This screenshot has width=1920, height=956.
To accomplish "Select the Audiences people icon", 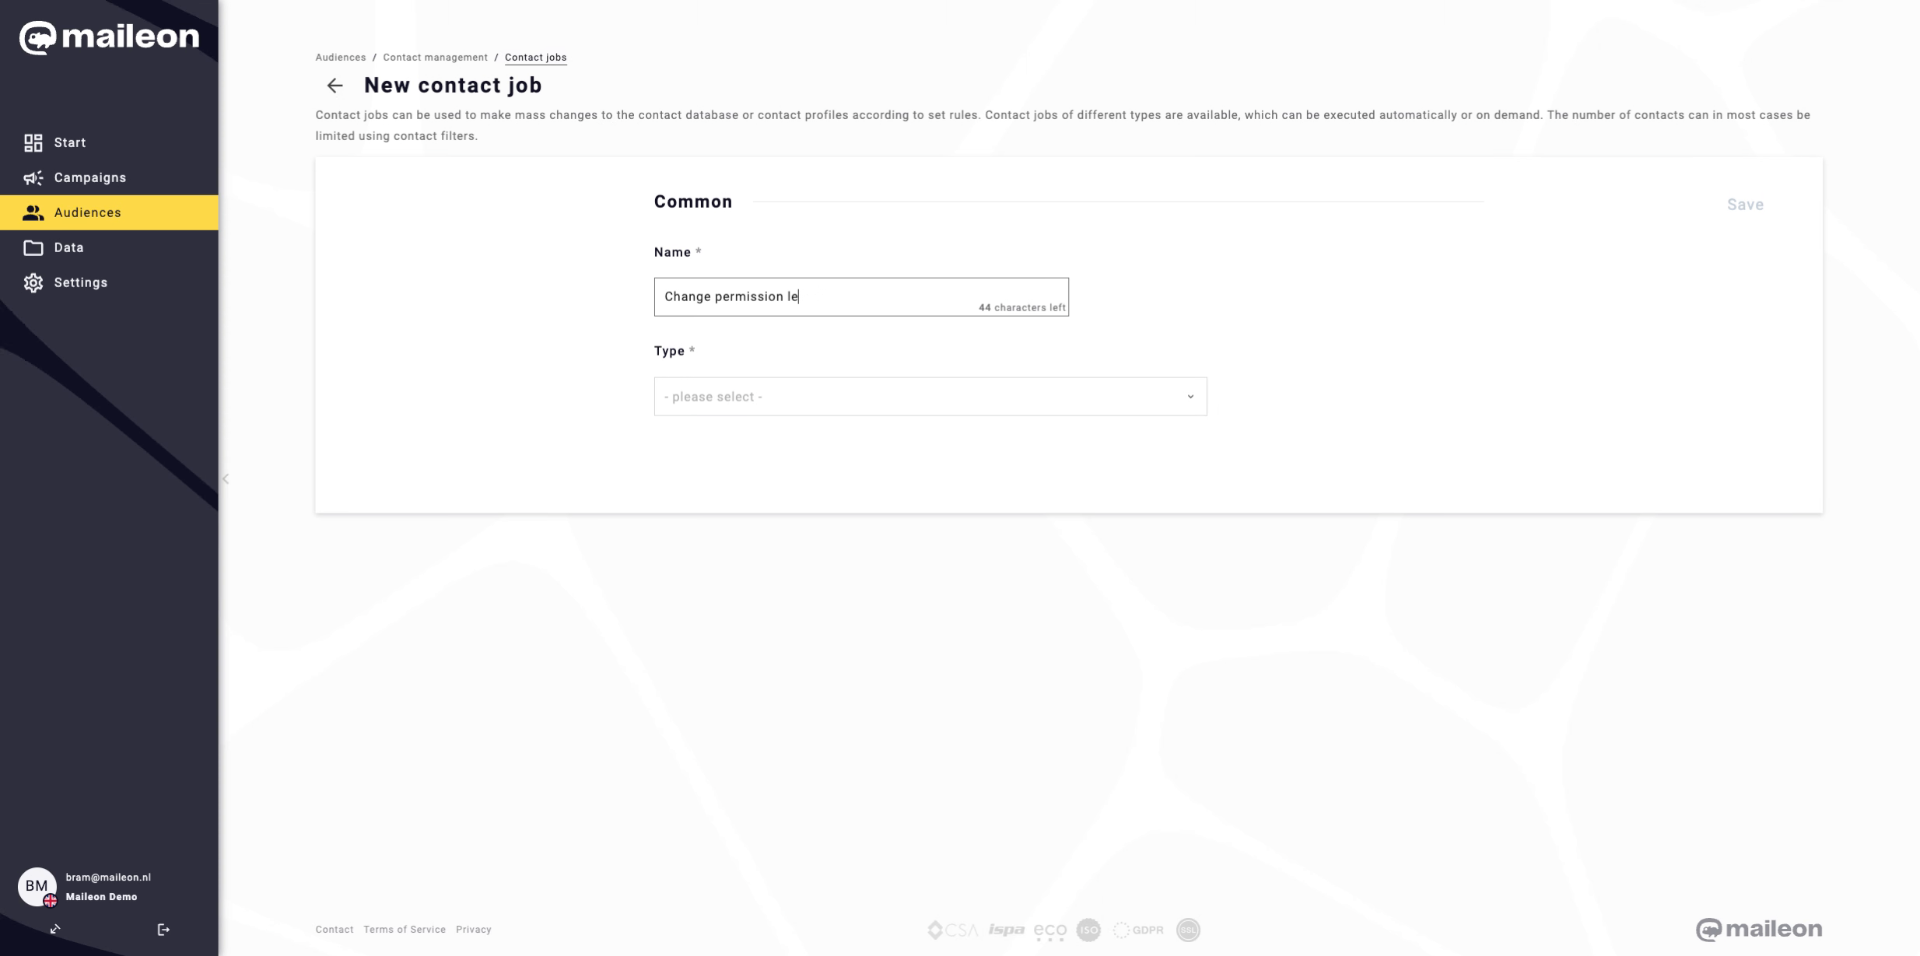I will (x=33, y=213).
